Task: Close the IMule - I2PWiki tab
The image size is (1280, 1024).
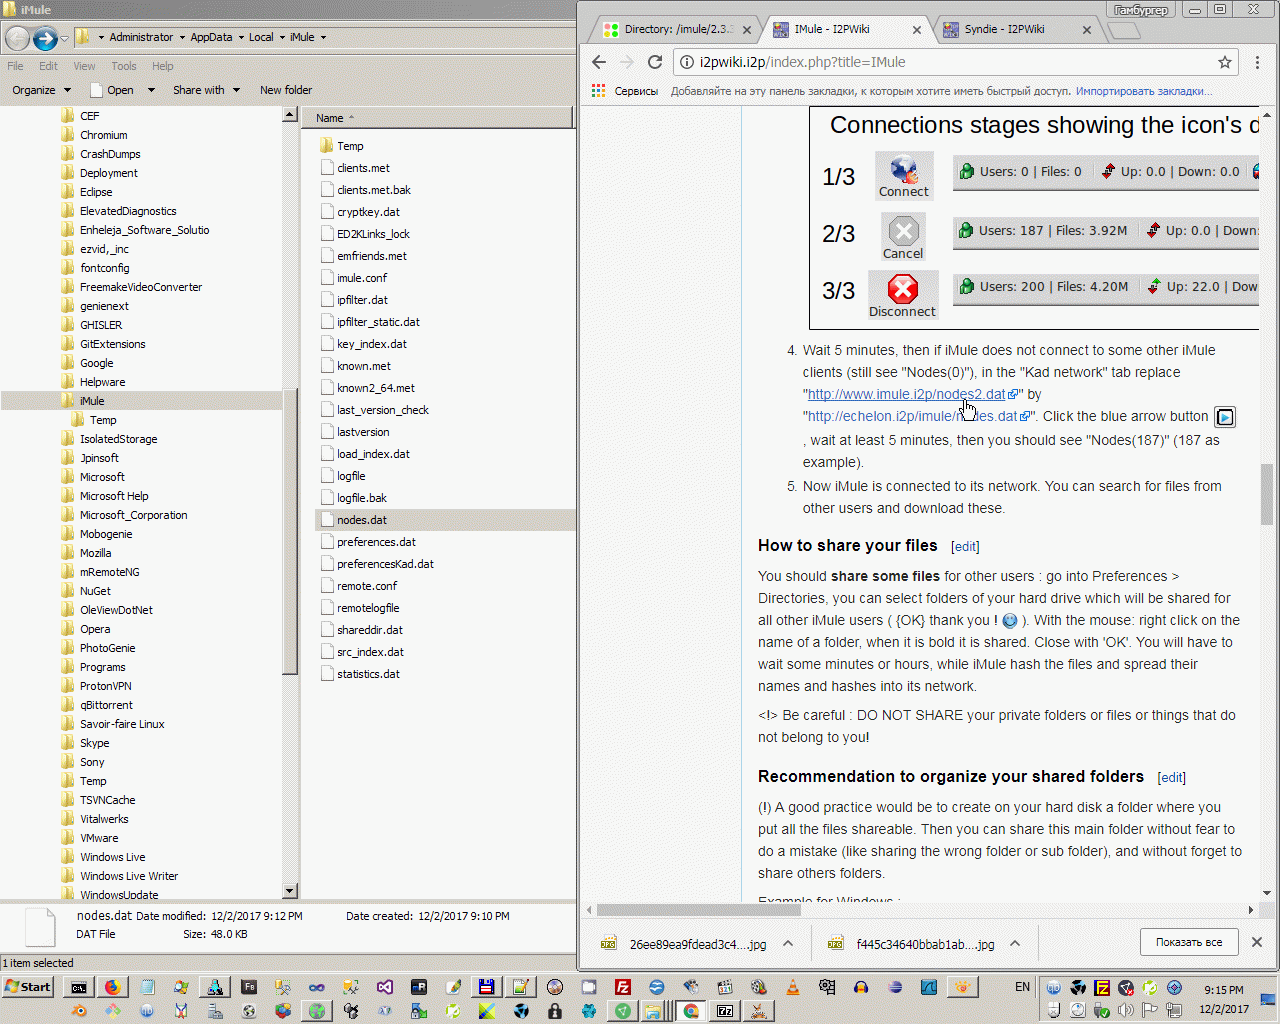Action: pos(917,30)
